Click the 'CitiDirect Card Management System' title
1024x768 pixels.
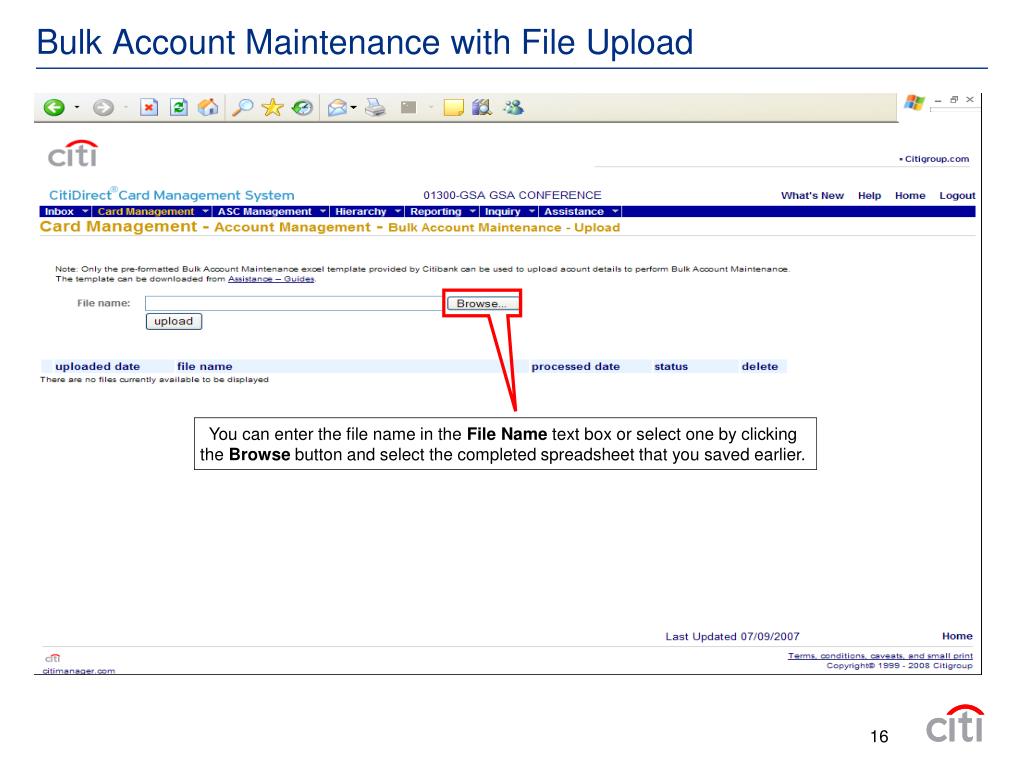point(172,195)
